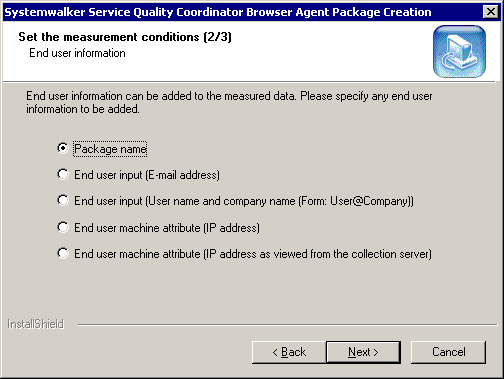Cancel the package creation wizard
This screenshot has height=379, width=504.
[448, 352]
